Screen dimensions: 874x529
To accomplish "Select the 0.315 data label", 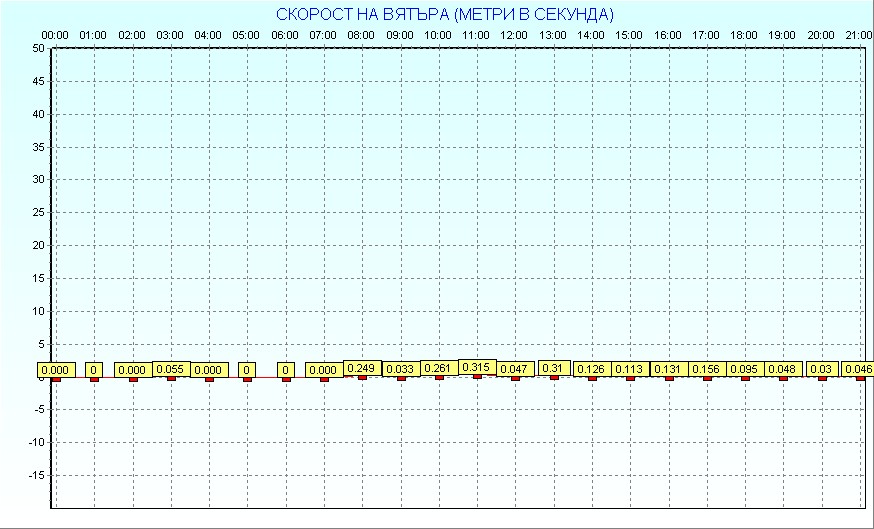I will point(477,367).
